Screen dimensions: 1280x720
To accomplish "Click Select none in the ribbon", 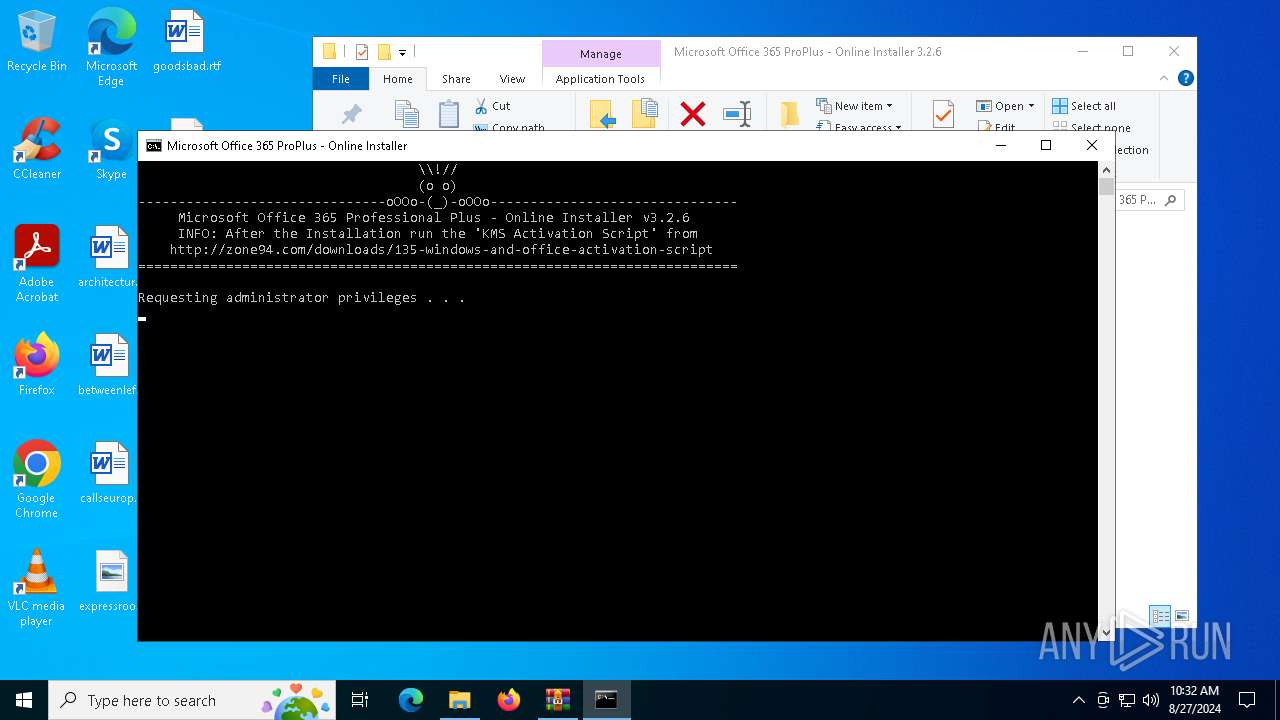I will (1091, 127).
